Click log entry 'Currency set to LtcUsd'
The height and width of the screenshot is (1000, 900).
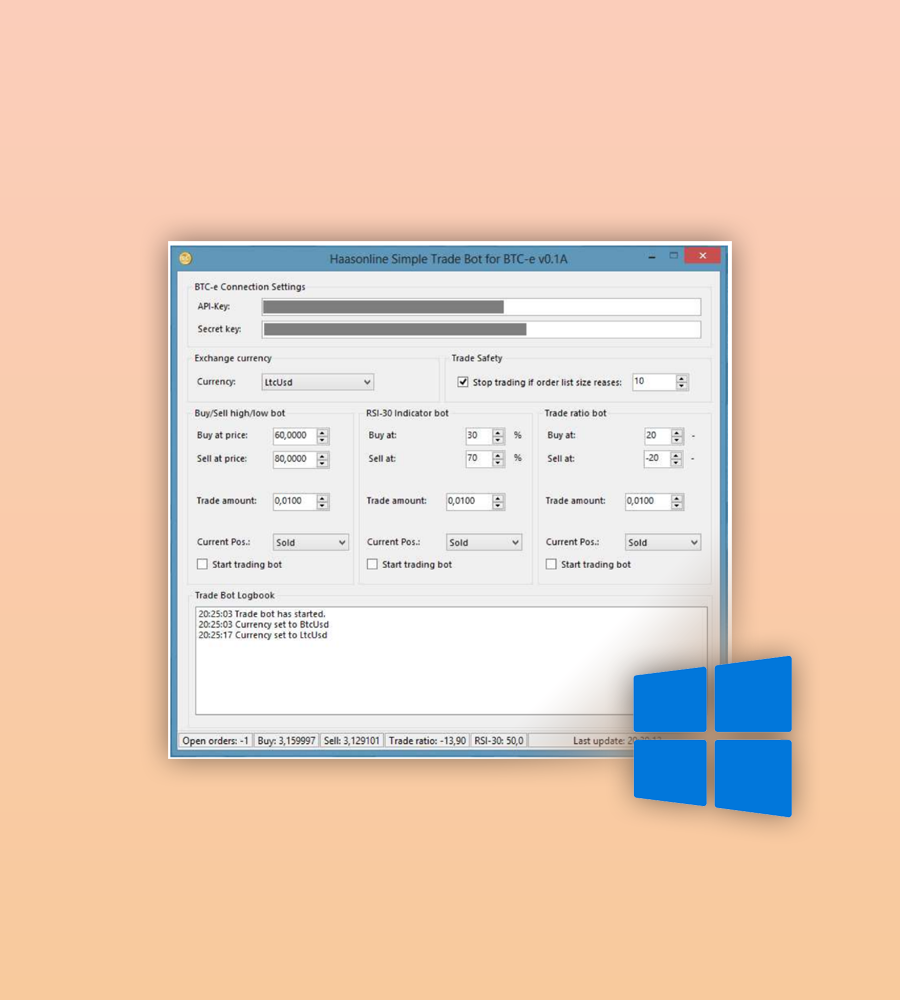(x=263, y=635)
